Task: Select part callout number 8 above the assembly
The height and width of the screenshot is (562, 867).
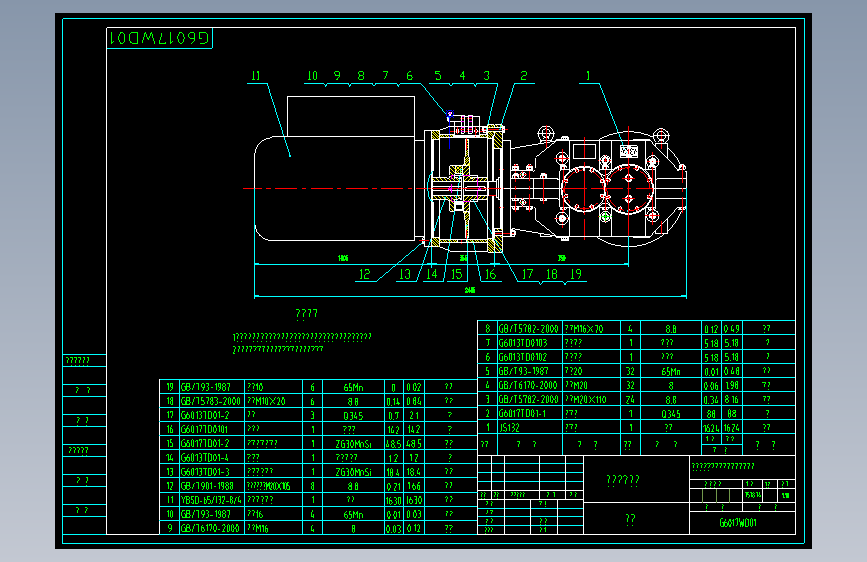Action: tap(361, 75)
